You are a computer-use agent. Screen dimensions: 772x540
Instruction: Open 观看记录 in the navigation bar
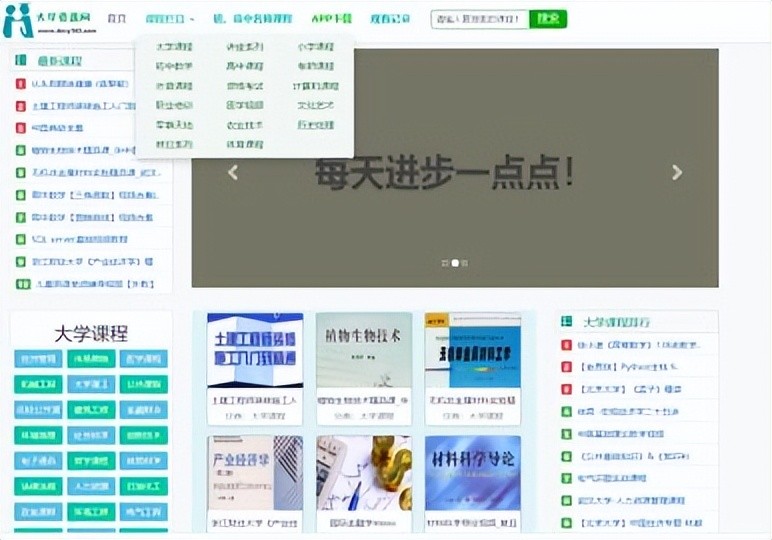[x=390, y=19]
